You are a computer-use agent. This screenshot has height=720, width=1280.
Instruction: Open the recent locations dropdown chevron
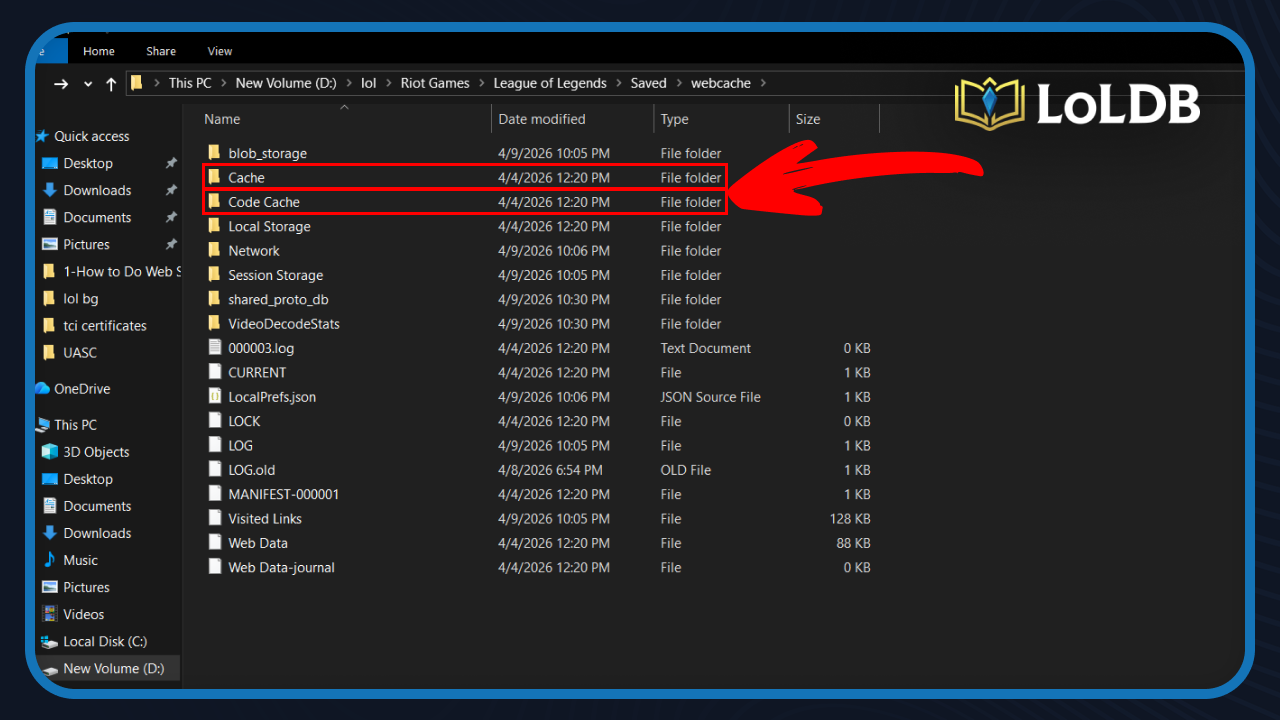88,83
